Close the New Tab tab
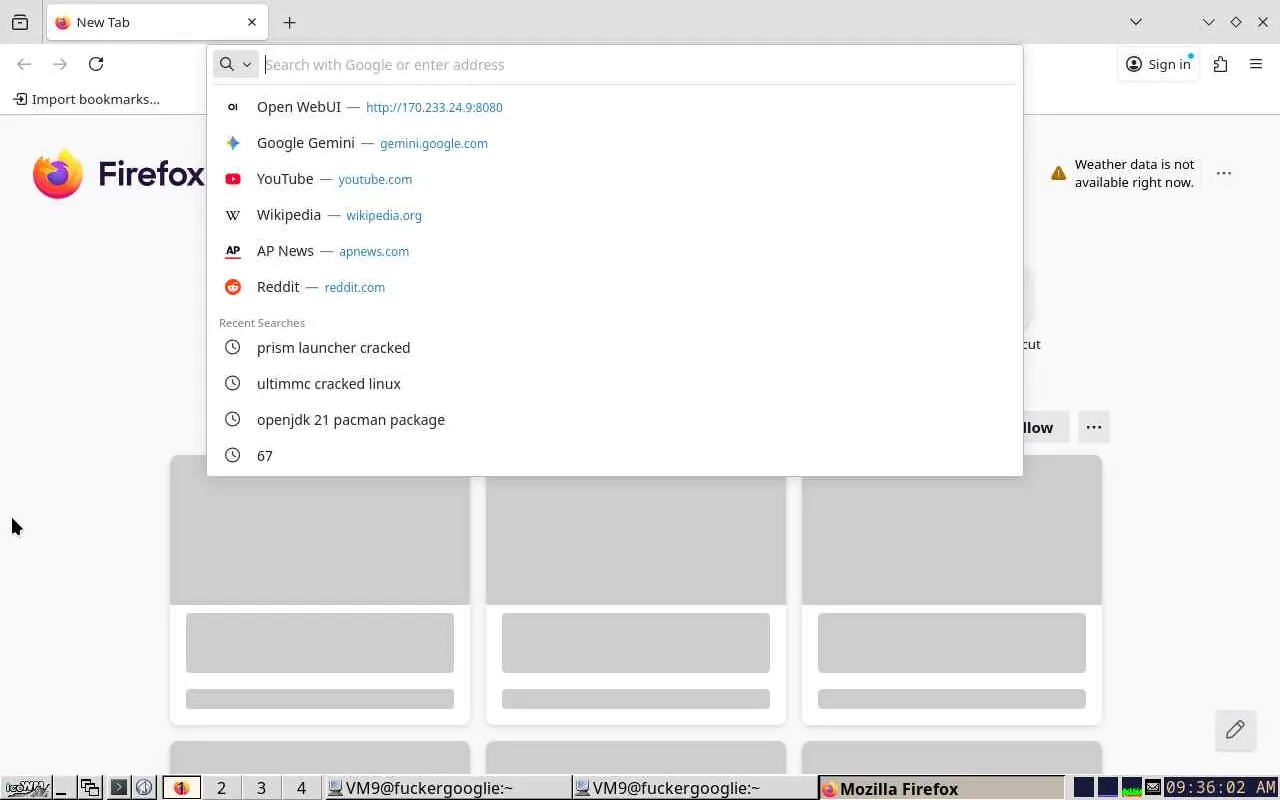The image size is (1280, 800). pyautogui.click(x=252, y=22)
